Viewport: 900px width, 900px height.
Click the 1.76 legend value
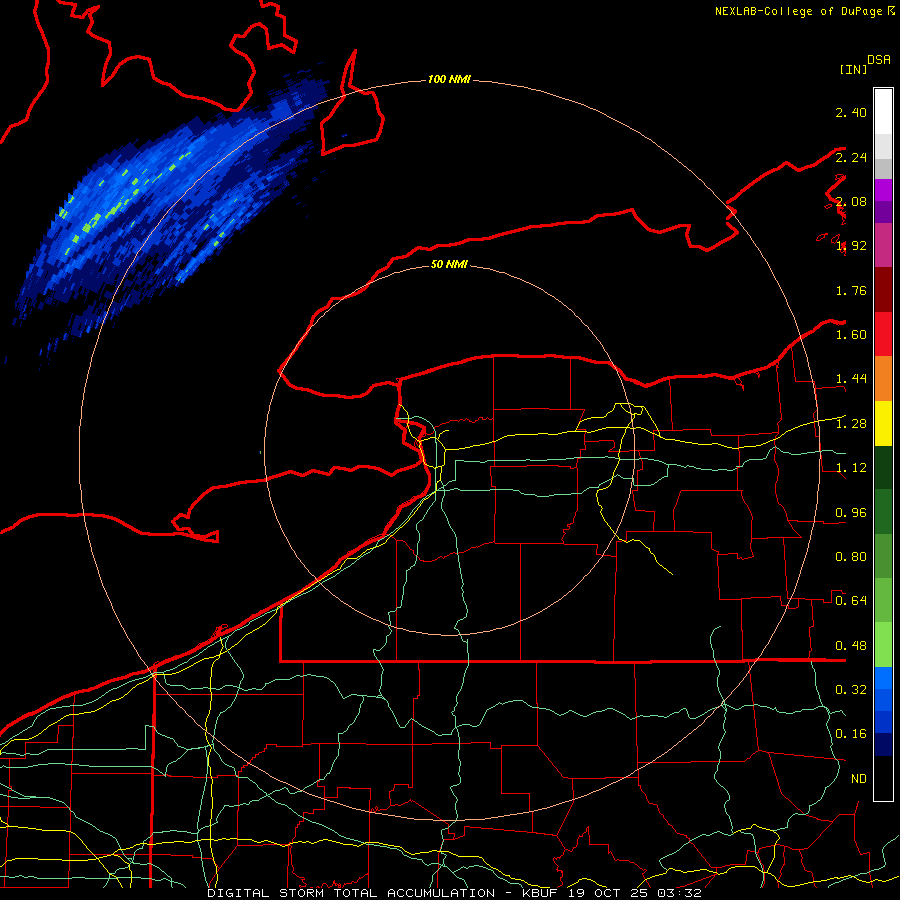[x=851, y=290]
